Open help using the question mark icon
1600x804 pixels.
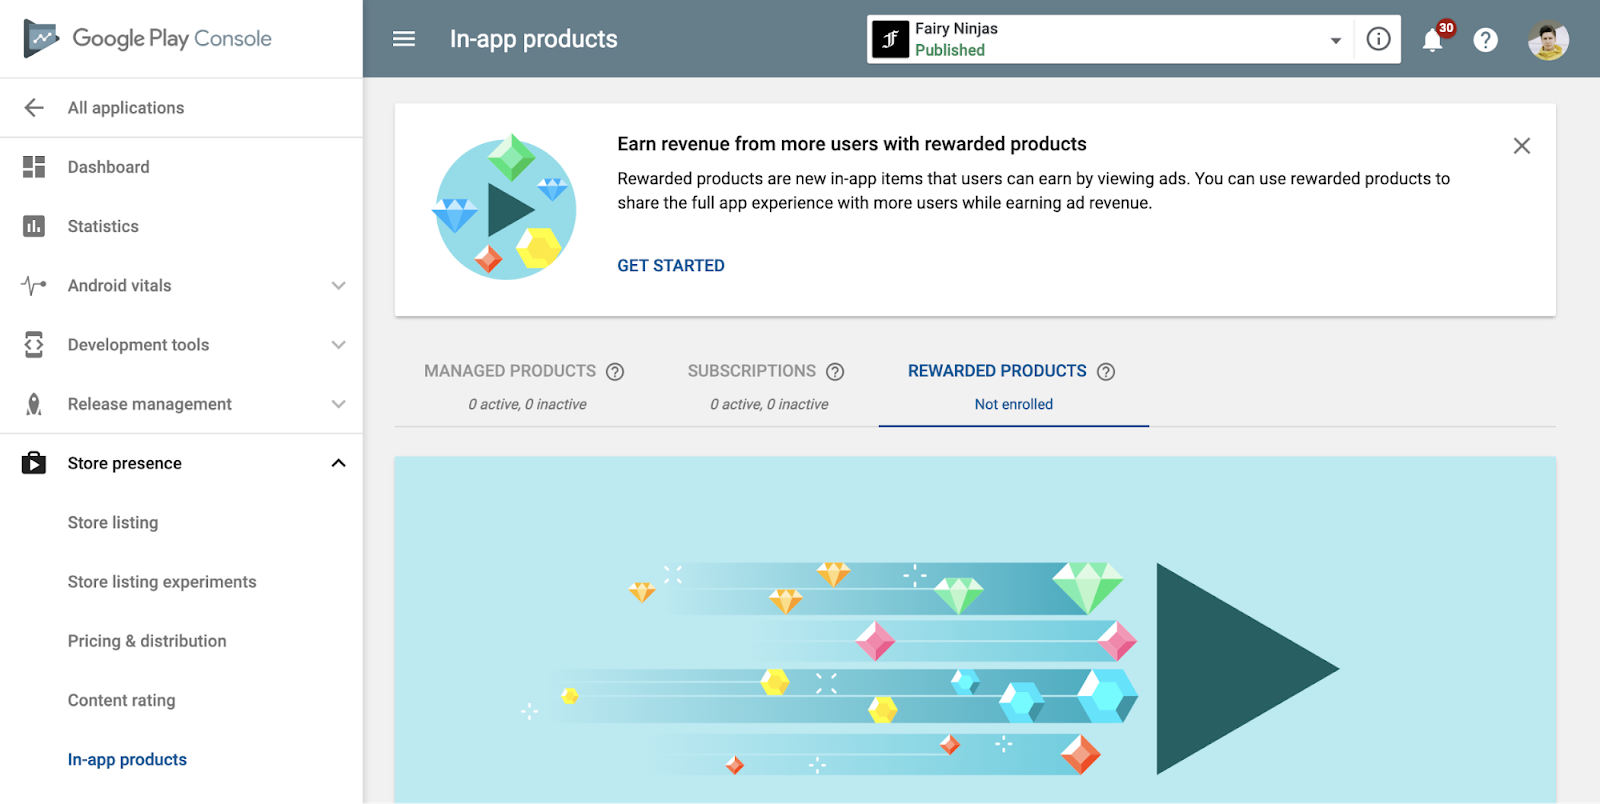tap(1485, 39)
